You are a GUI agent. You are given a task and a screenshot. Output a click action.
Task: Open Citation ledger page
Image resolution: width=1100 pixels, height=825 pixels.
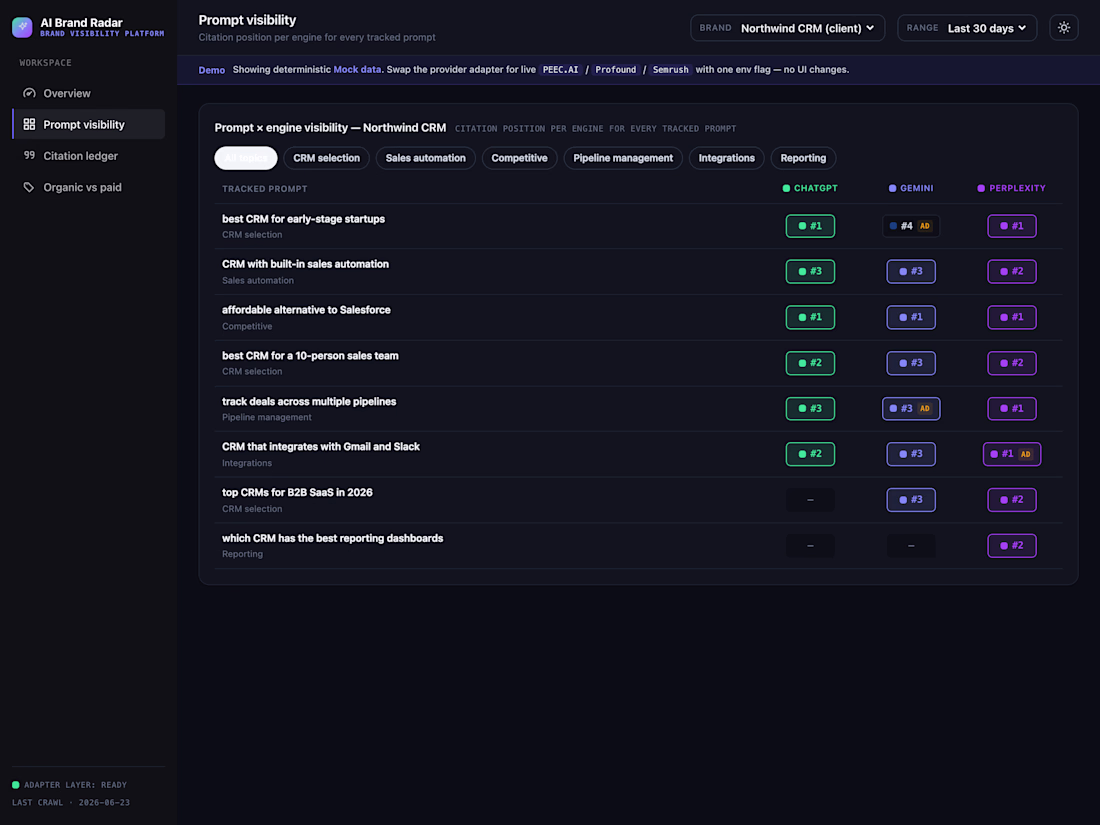[x=88, y=156]
